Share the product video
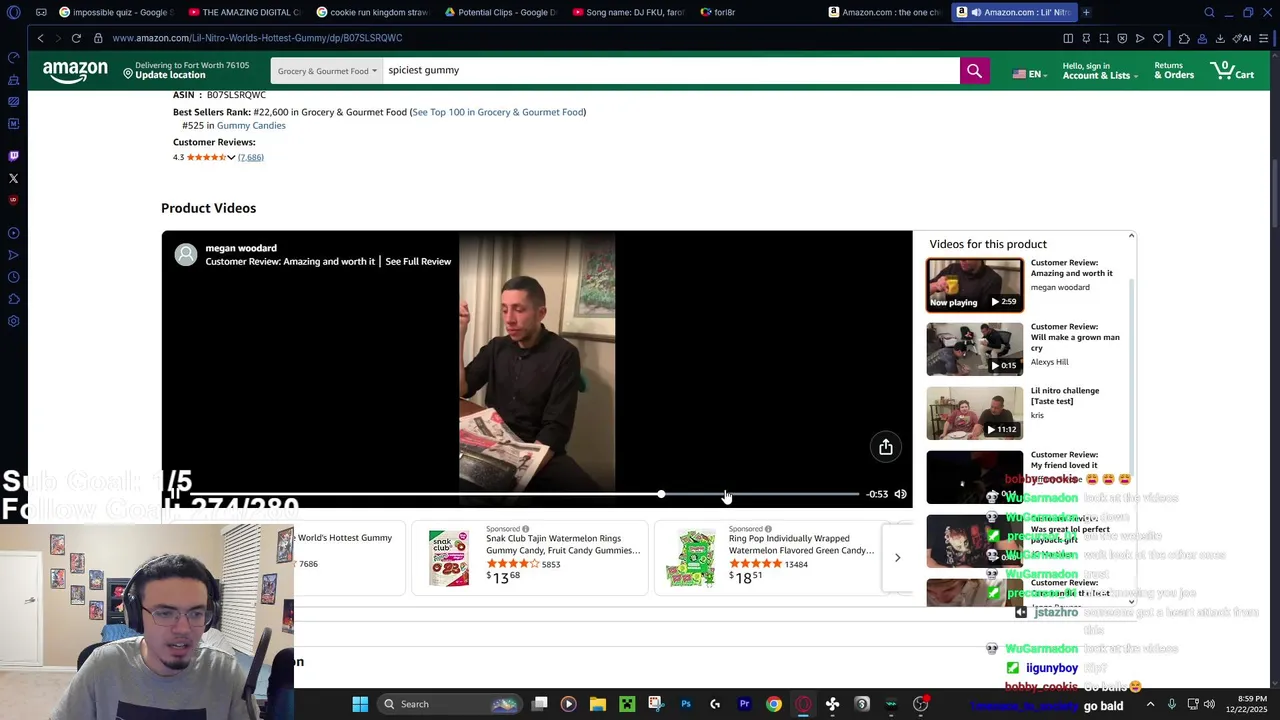Screen dimensions: 1280x720 (x=886, y=447)
